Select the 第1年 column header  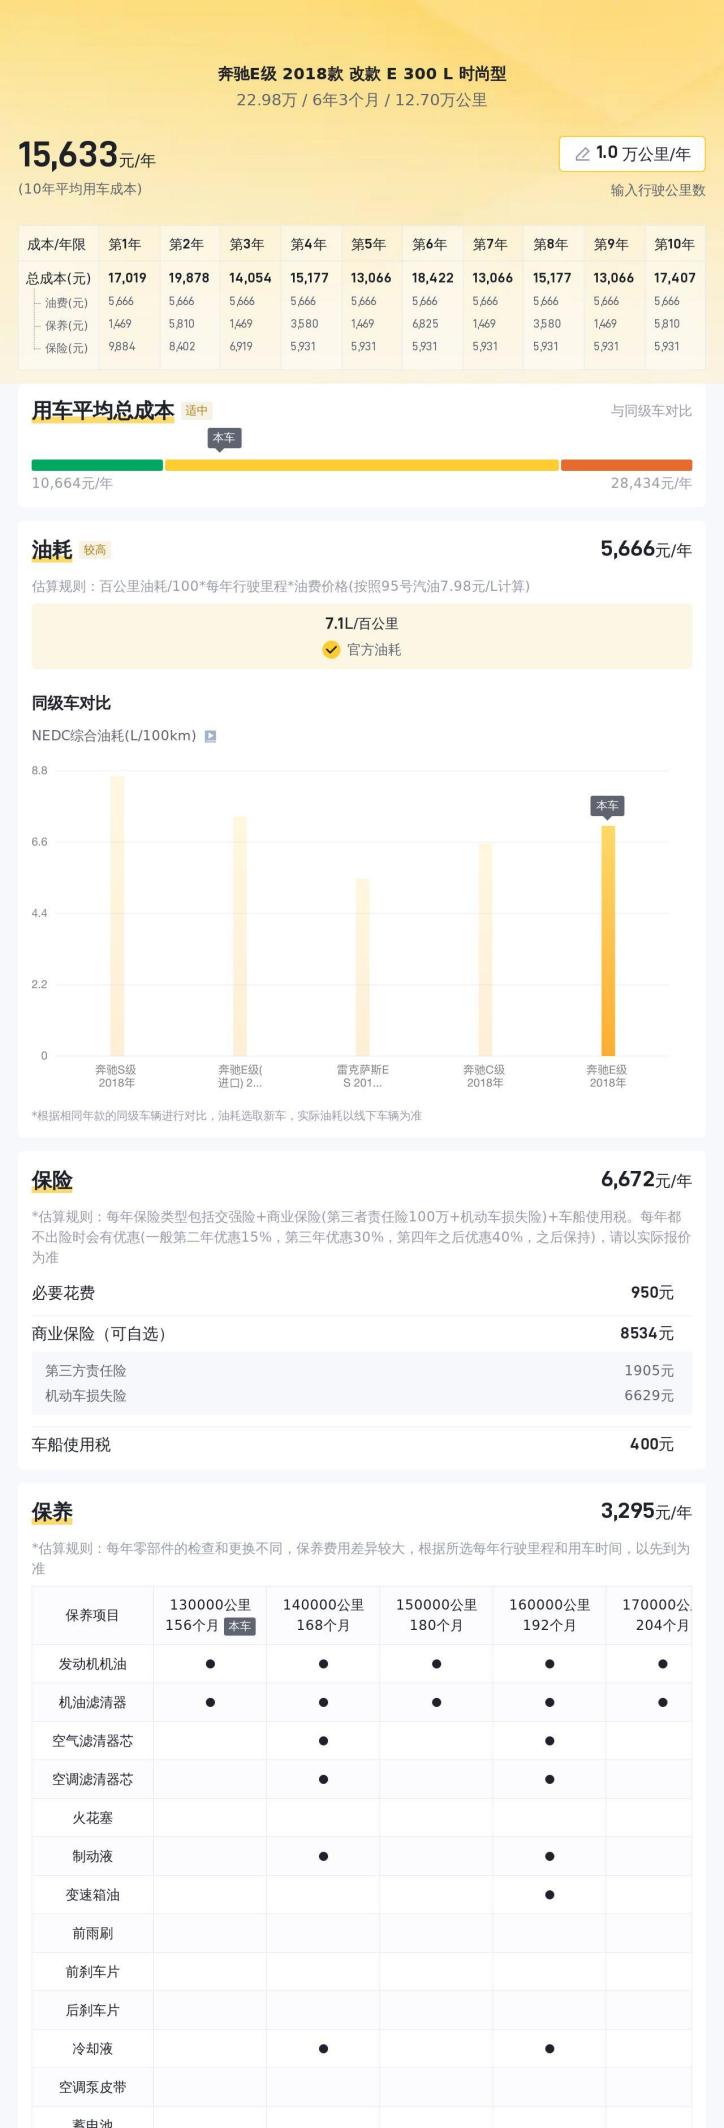click(x=125, y=244)
